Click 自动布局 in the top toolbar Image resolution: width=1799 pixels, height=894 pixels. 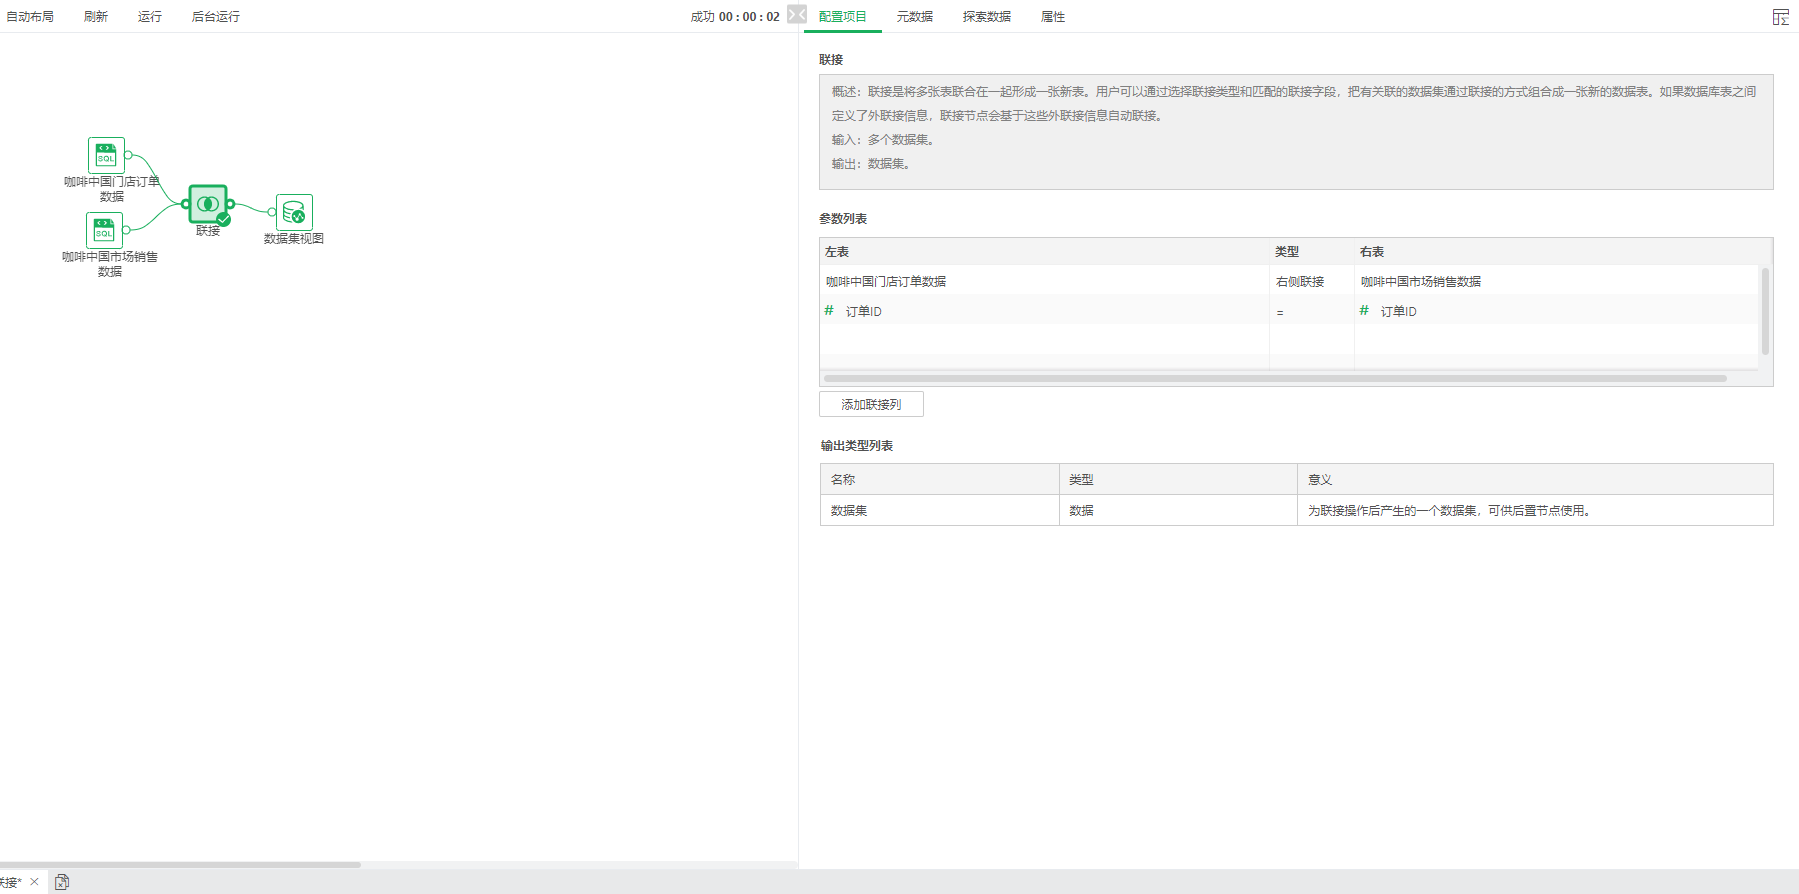(x=30, y=17)
